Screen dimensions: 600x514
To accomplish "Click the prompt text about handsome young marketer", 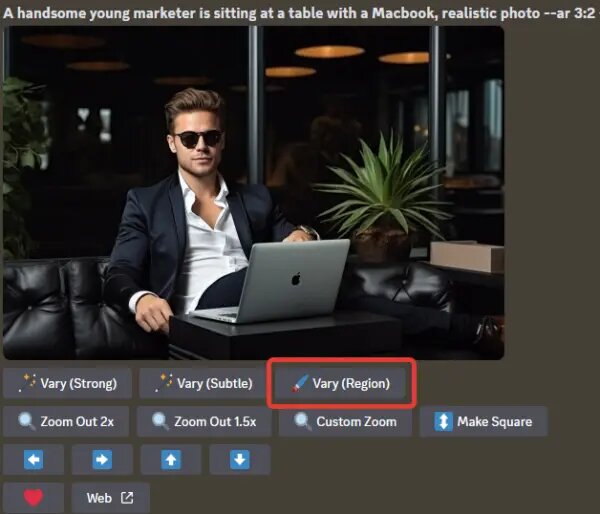I will pos(300,13).
